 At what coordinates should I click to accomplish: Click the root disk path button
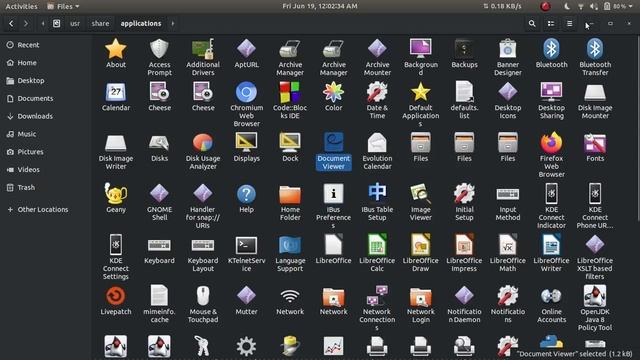pyautogui.click(x=56, y=24)
